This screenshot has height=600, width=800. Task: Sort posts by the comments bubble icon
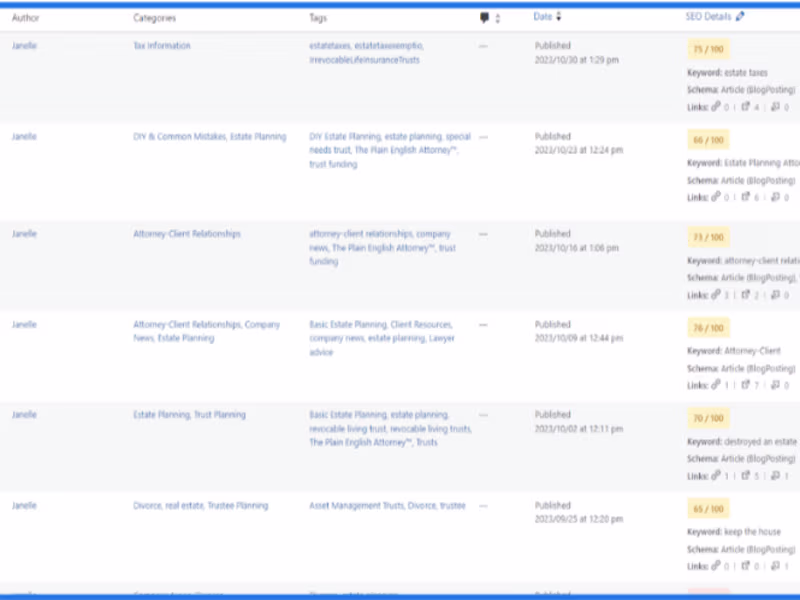click(x=484, y=18)
